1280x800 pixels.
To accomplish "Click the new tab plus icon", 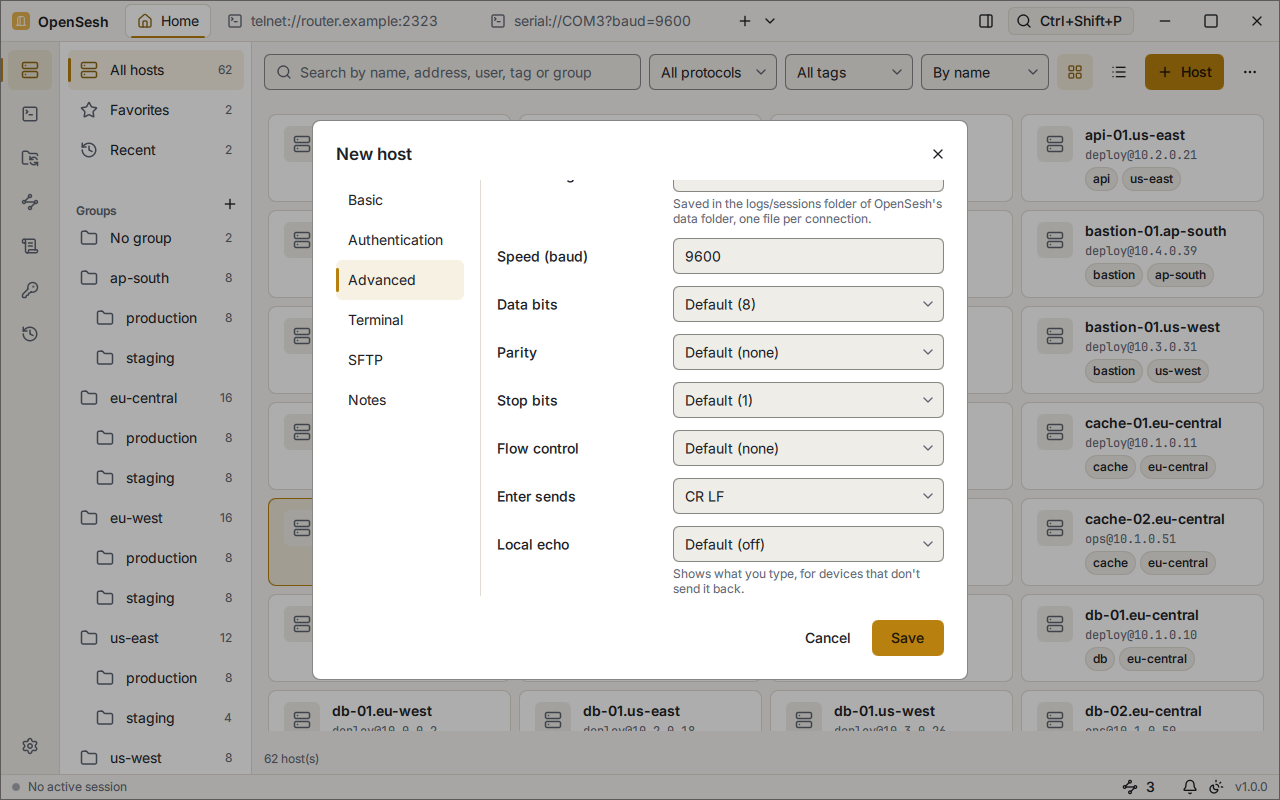I will [x=744, y=21].
